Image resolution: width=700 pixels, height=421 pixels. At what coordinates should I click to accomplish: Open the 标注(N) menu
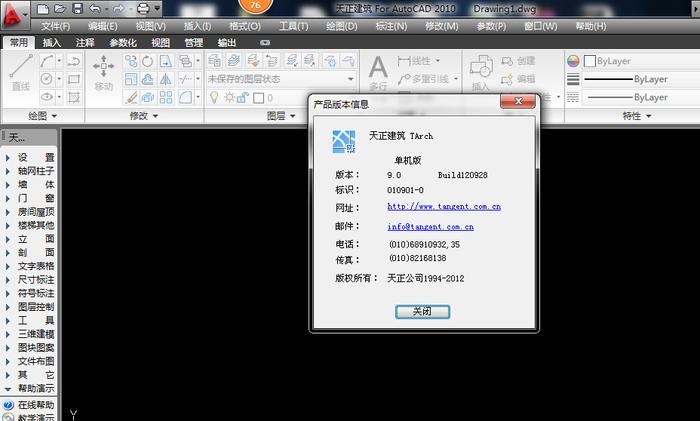[391, 26]
